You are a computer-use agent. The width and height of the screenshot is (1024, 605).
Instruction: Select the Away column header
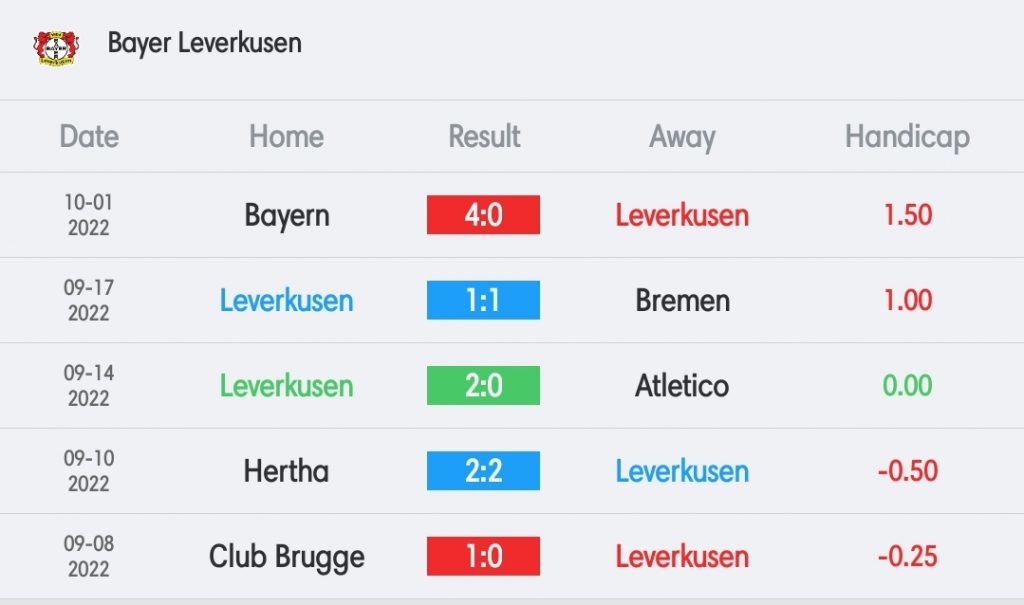[x=682, y=136]
